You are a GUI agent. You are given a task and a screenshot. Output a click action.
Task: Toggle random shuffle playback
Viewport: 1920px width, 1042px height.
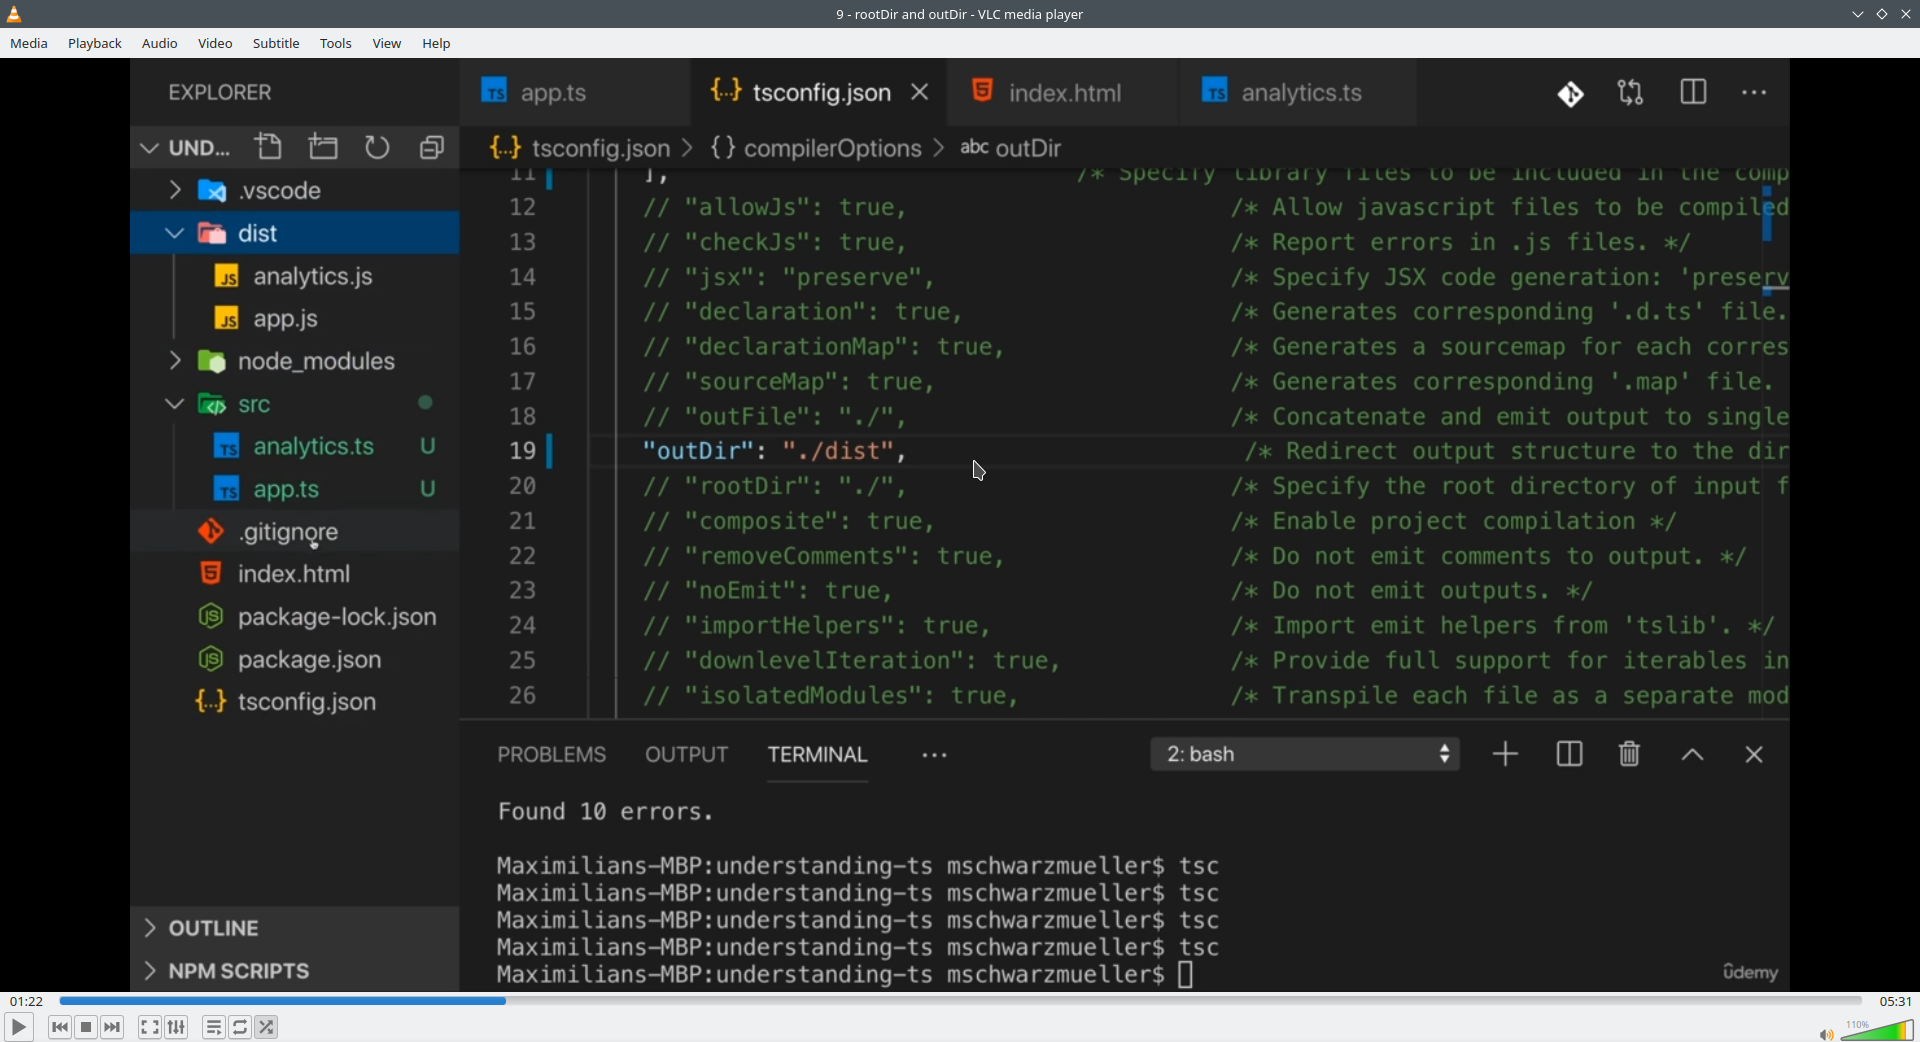267,1027
